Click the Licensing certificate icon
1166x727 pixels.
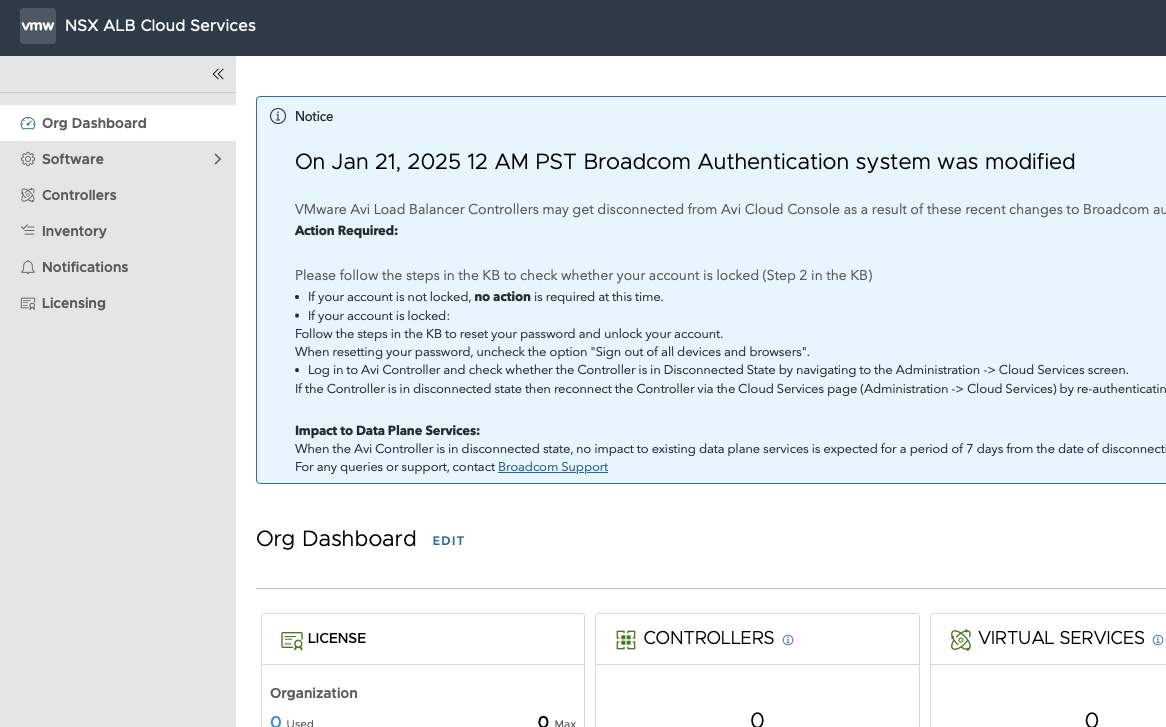[x=28, y=303]
